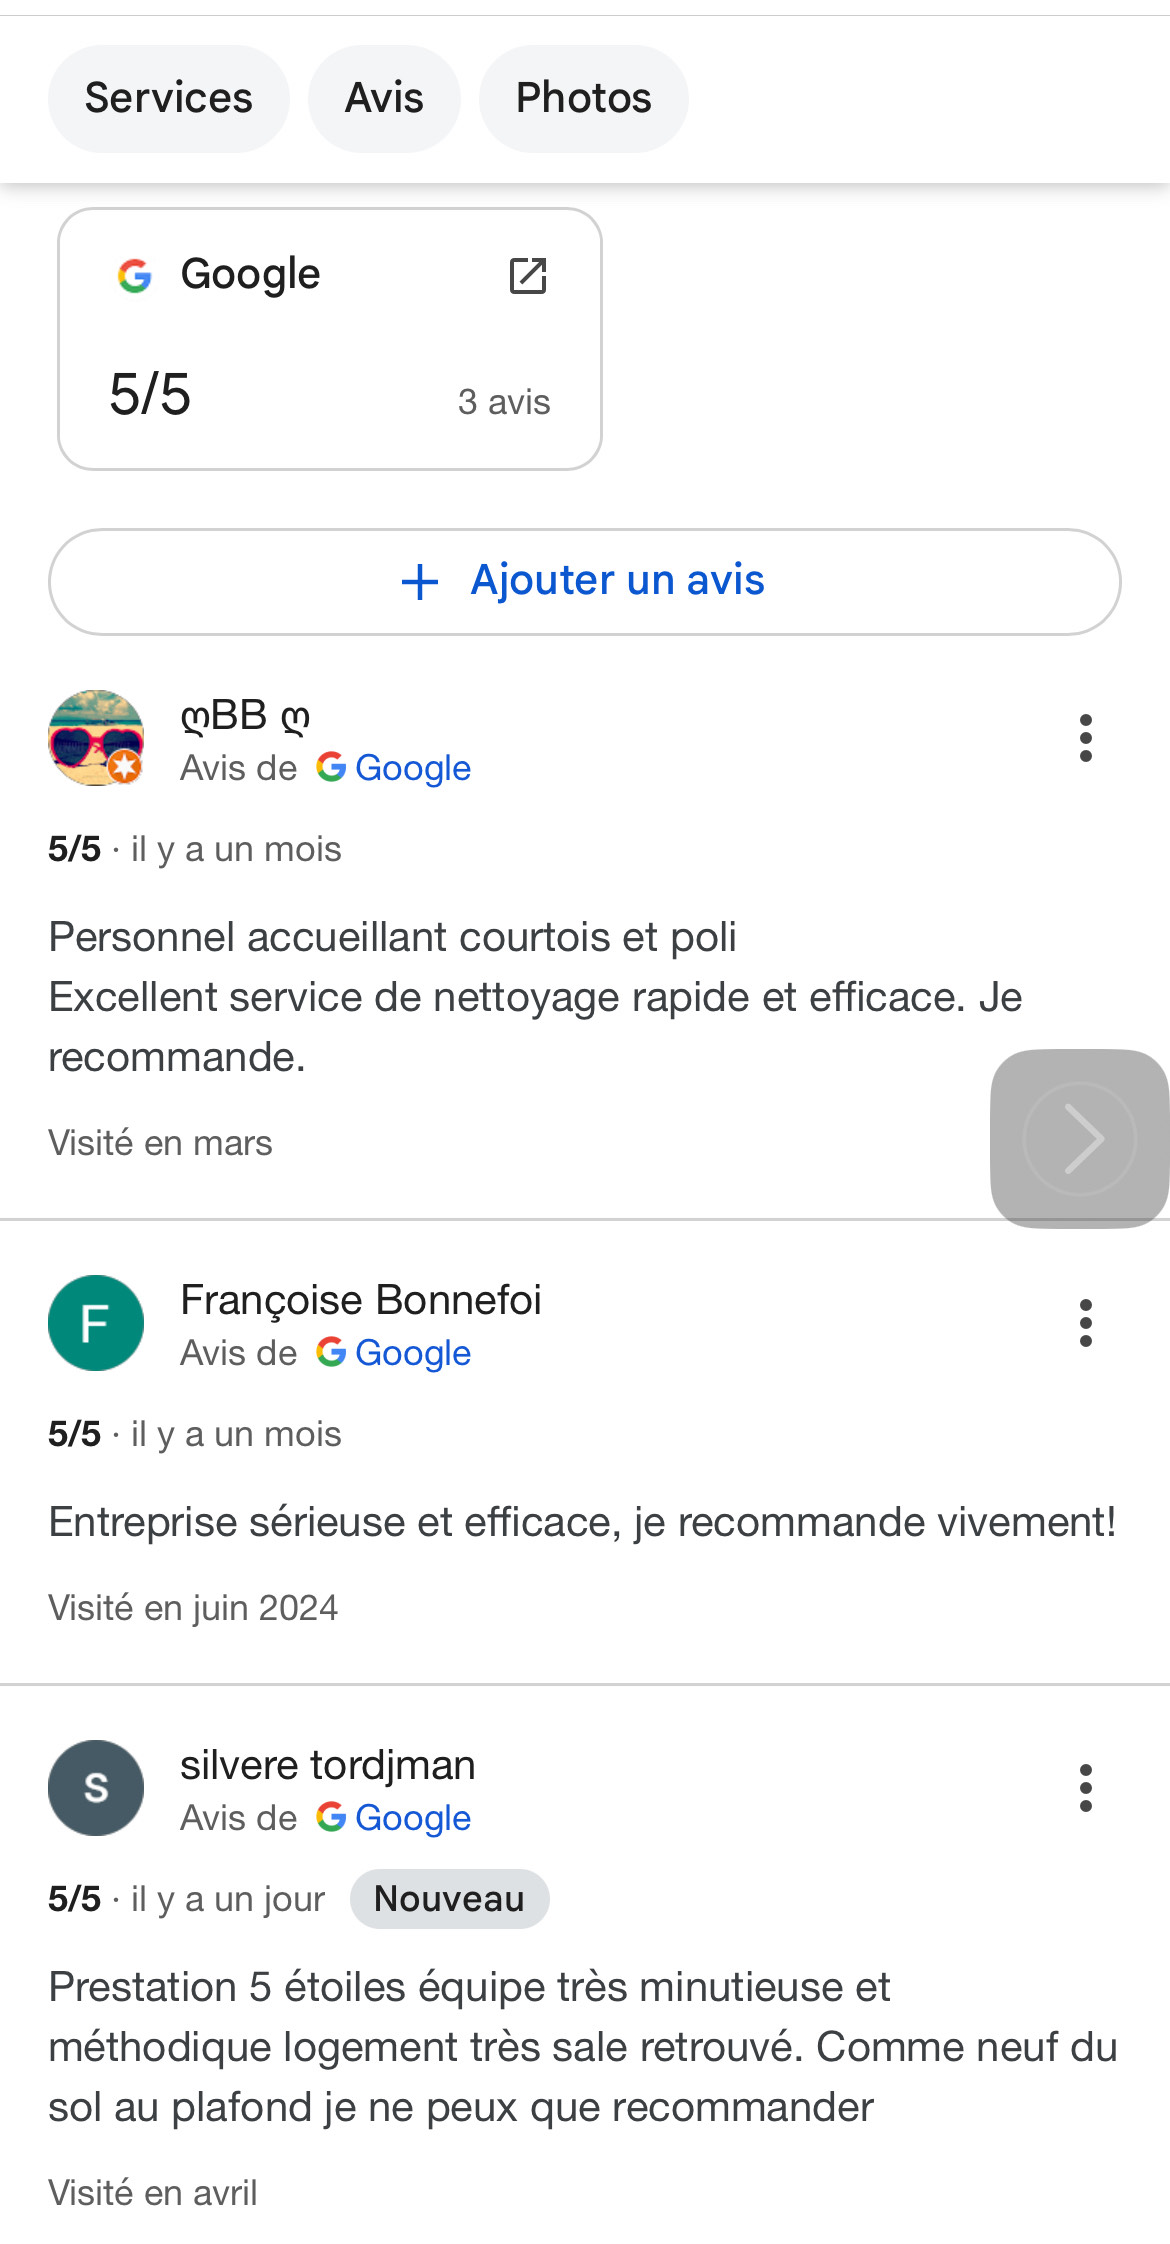This screenshot has height=2244, width=1170.
Task: Tap Françoise Bonnefoi's green F avatar
Action: coord(96,1323)
